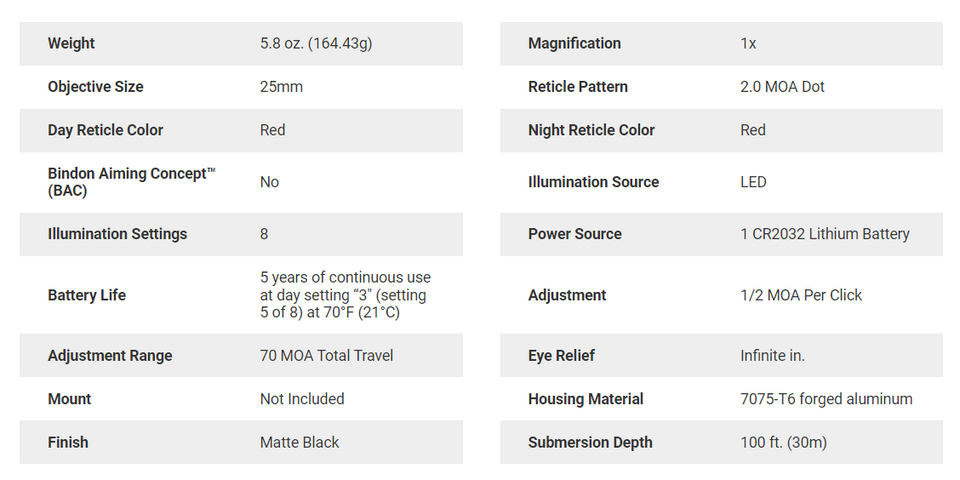
Task: Click the 1/2 MOA Per Click adjustment value
Action: point(800,295)
